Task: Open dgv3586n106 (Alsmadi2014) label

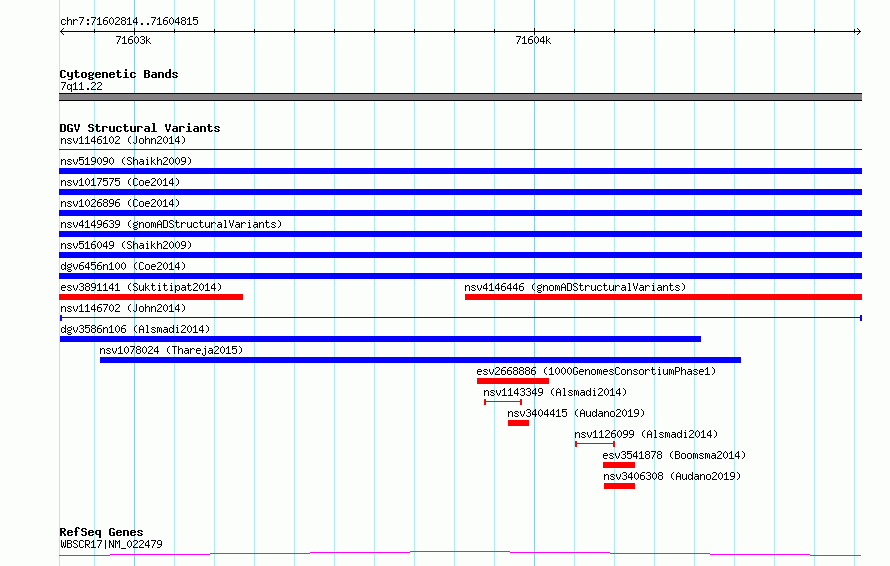Action: pyautogui.click(x=135, y=329)
